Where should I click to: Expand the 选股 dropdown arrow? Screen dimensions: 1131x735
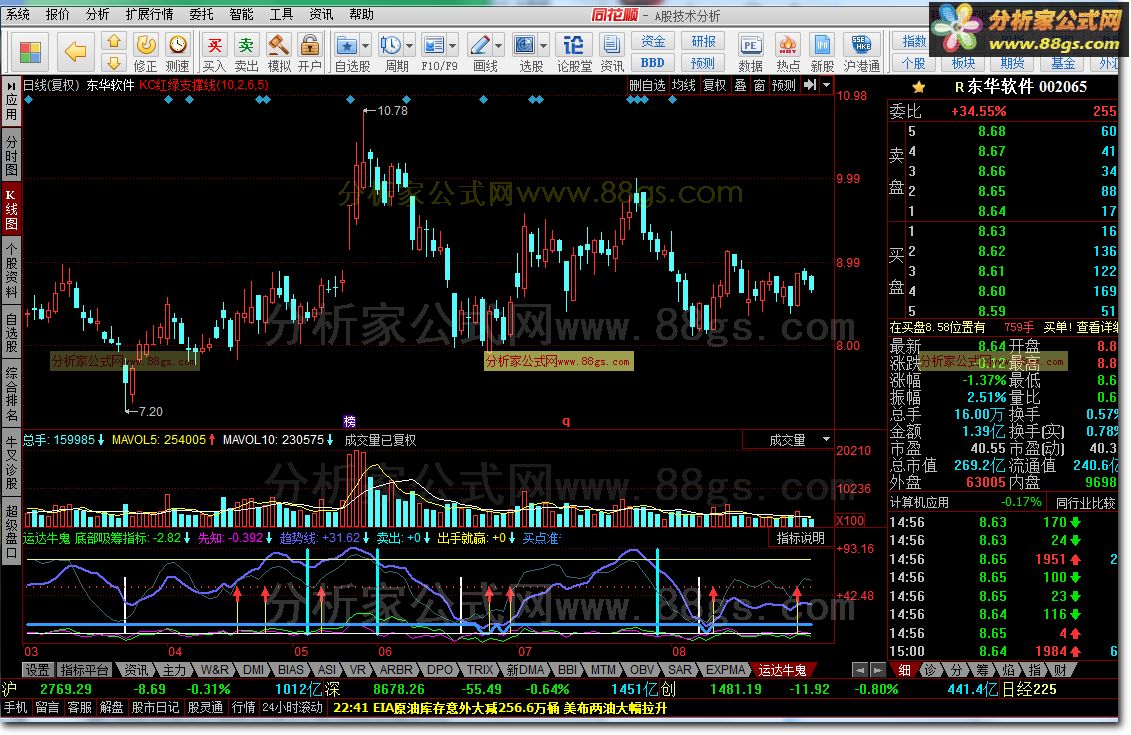pyautogui.click(x=543, y=46)
